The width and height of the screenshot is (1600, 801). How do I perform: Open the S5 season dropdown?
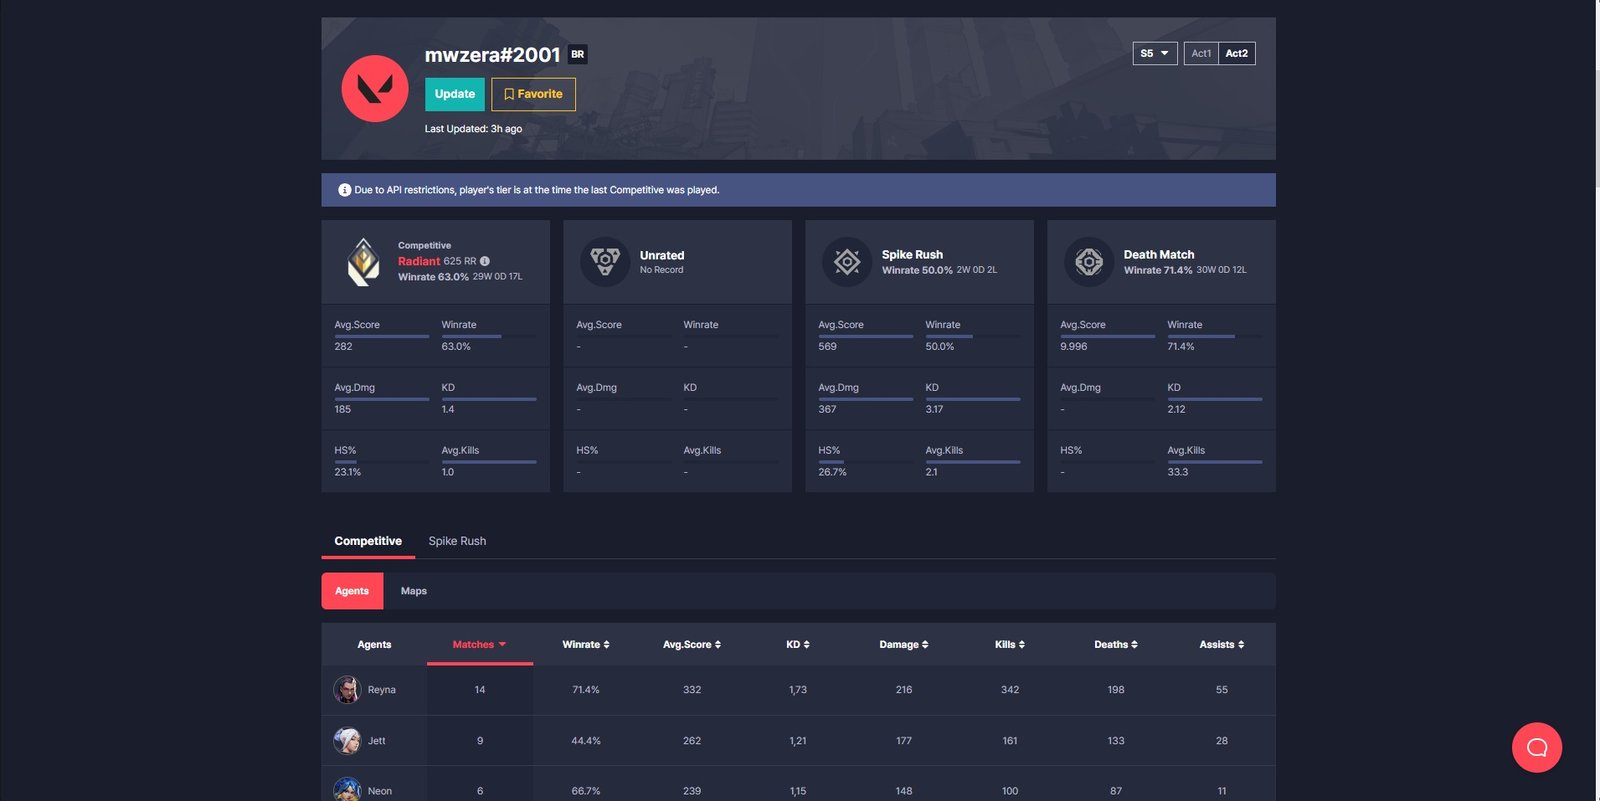coord(1155,54)
